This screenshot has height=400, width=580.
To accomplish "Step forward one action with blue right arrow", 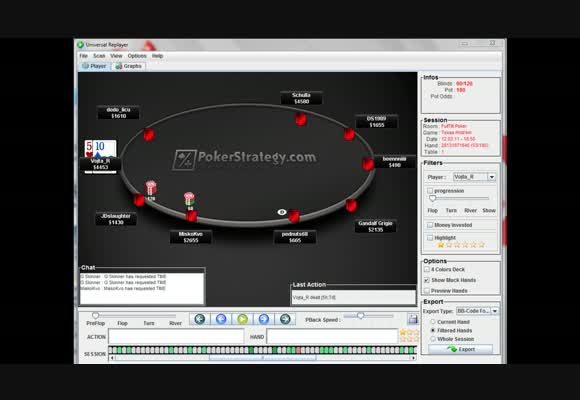I will pyautogui.click(x=264, y=319).
